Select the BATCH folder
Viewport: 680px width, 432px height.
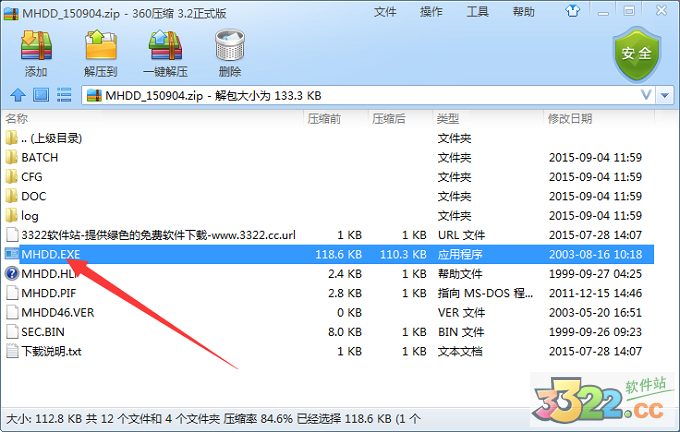coord(40,158)
